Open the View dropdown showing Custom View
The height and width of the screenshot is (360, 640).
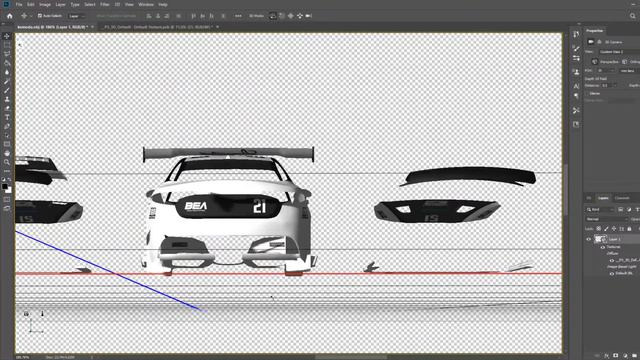point(619,52)
